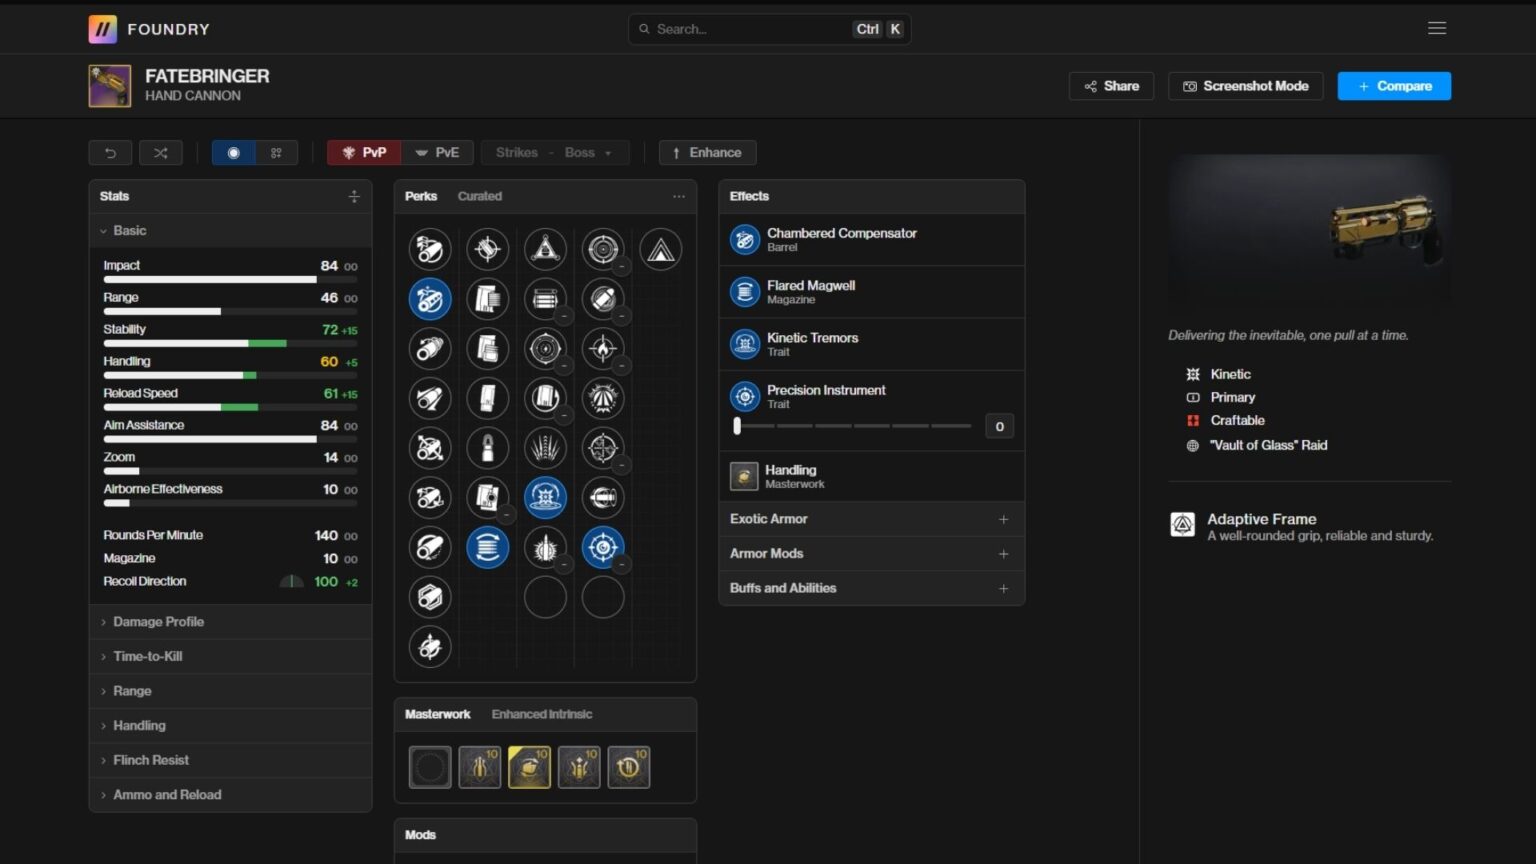Open the Strikes Boss dropdown
The image size is (1536, 864).
tap(555, 153)
